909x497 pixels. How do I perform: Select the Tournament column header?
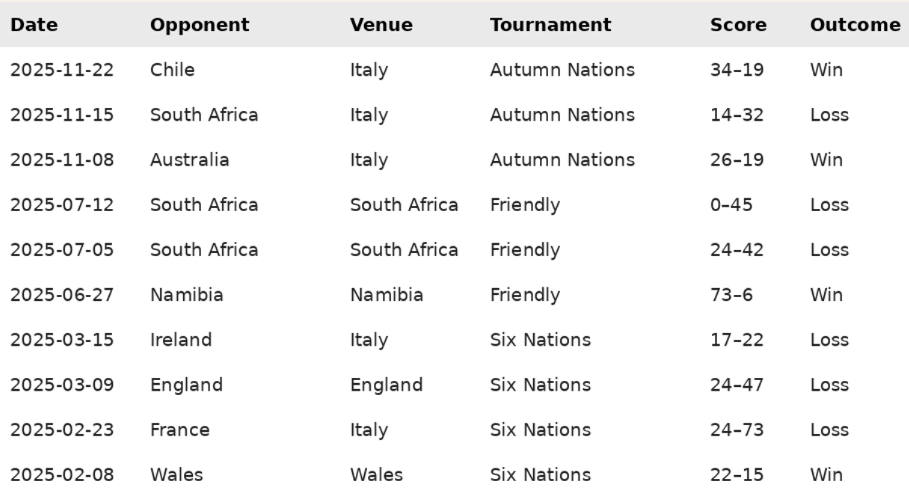pyautogui.click(x=550, y=25)
